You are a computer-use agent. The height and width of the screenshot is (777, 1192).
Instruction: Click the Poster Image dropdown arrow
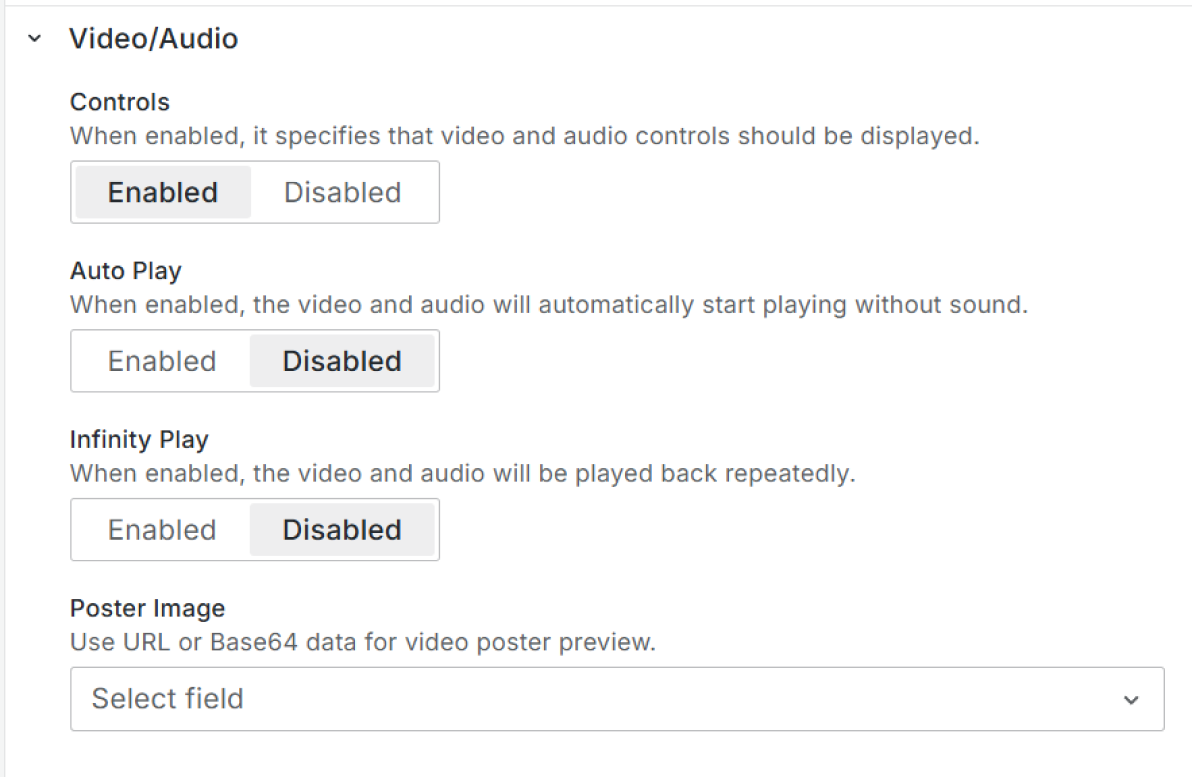click(1131, 699)
